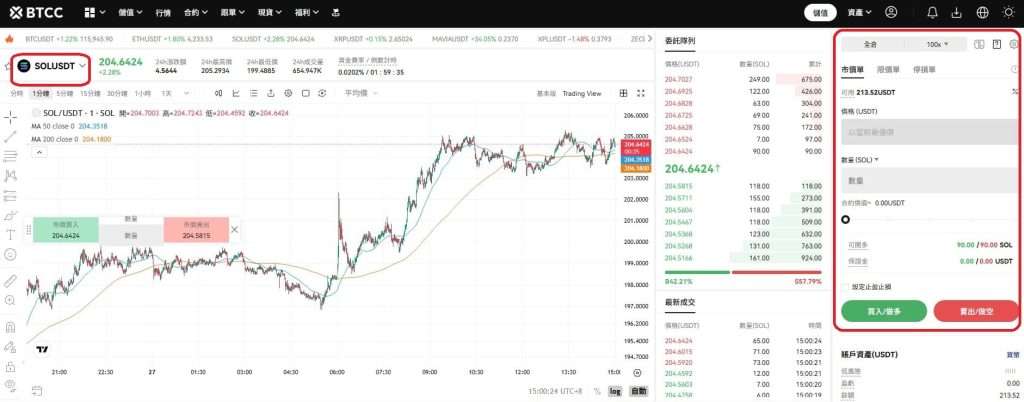Click floating widget market sell 204.5815
Image resolution: width=1024 pixels, height=402 pixels.
[x=197, y=230]
